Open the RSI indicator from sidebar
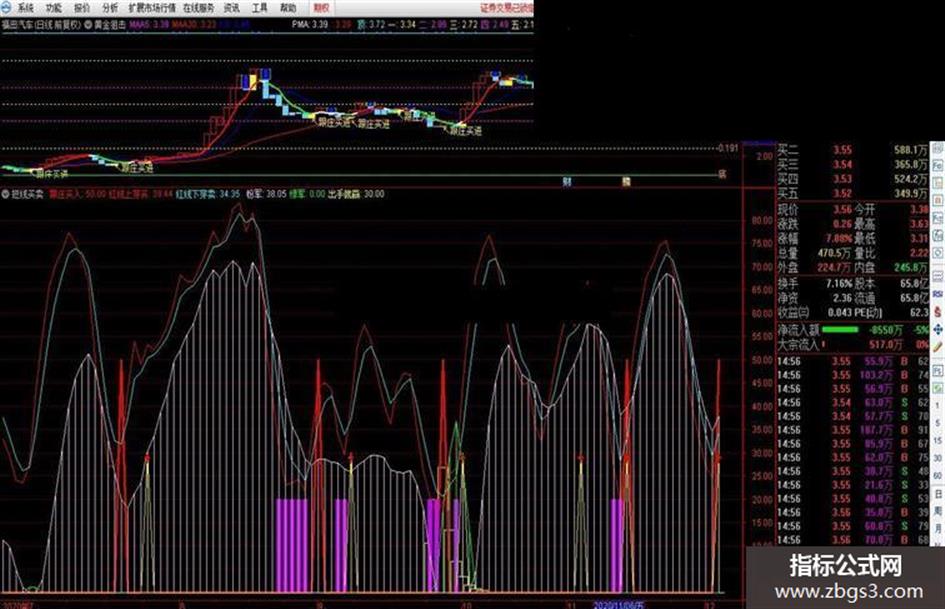 938,293
